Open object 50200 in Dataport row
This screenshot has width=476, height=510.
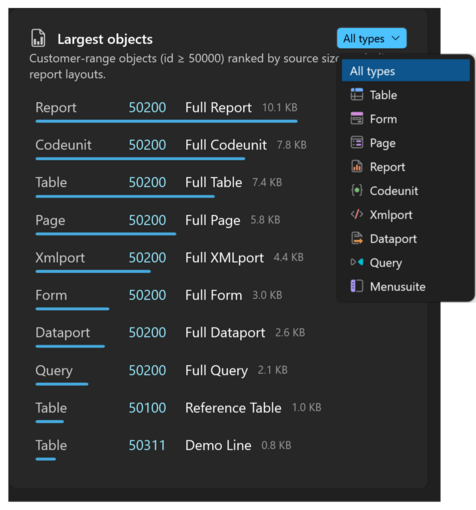point(147,332)
